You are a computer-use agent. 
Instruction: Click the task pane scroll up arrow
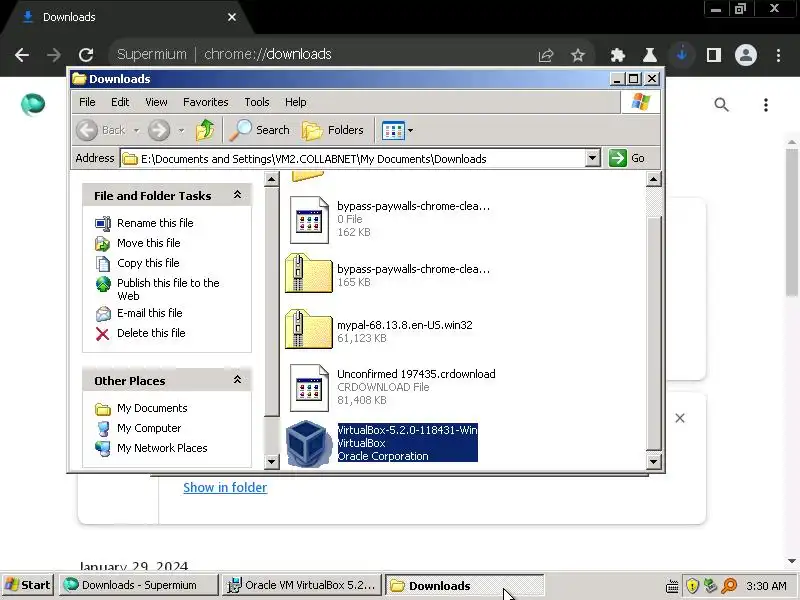click(271, 179)
